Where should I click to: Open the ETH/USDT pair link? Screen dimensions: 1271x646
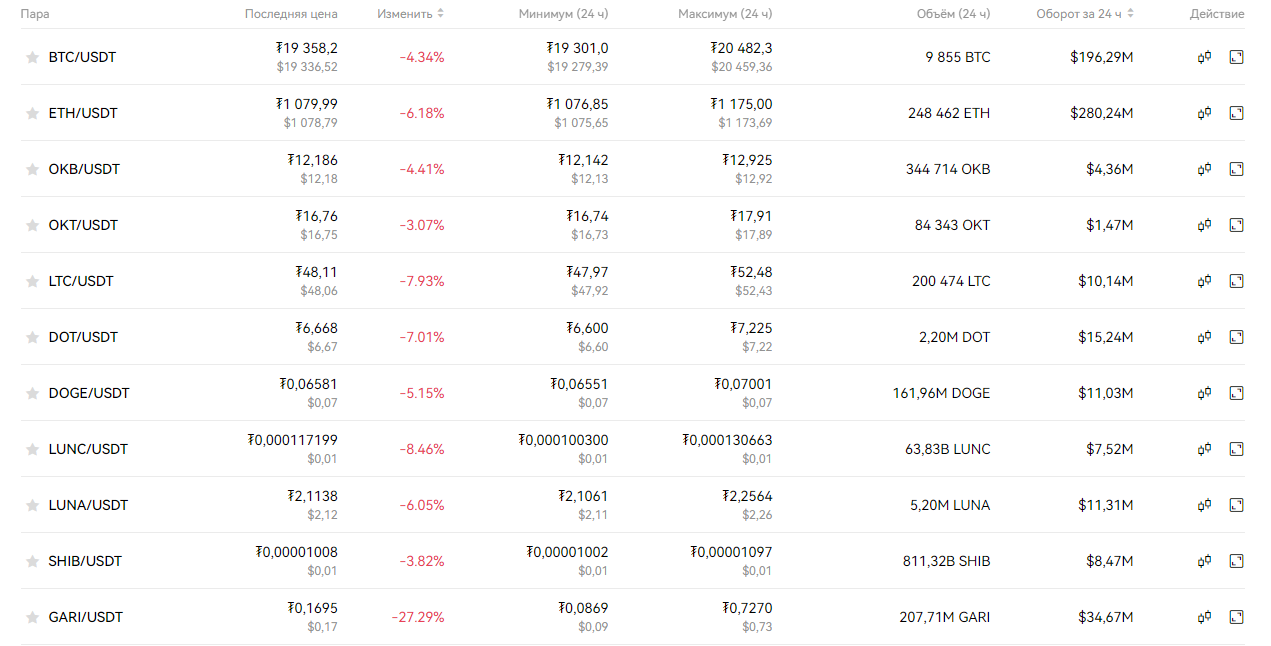pyautogui.click(x=83, y=113)
